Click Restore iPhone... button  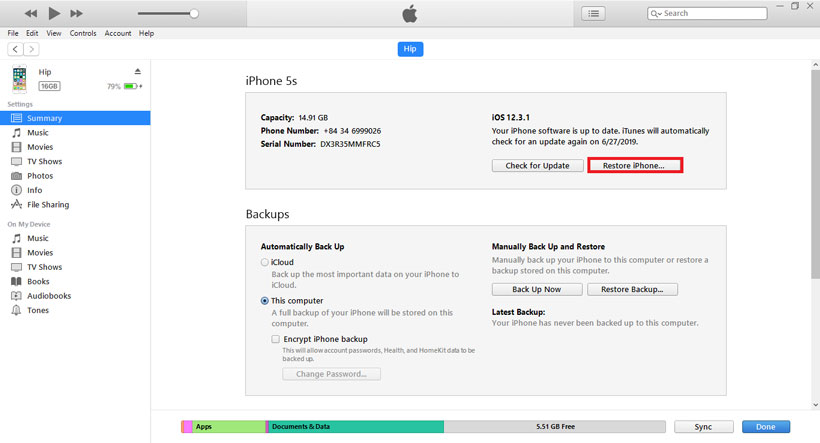[634, 166]
